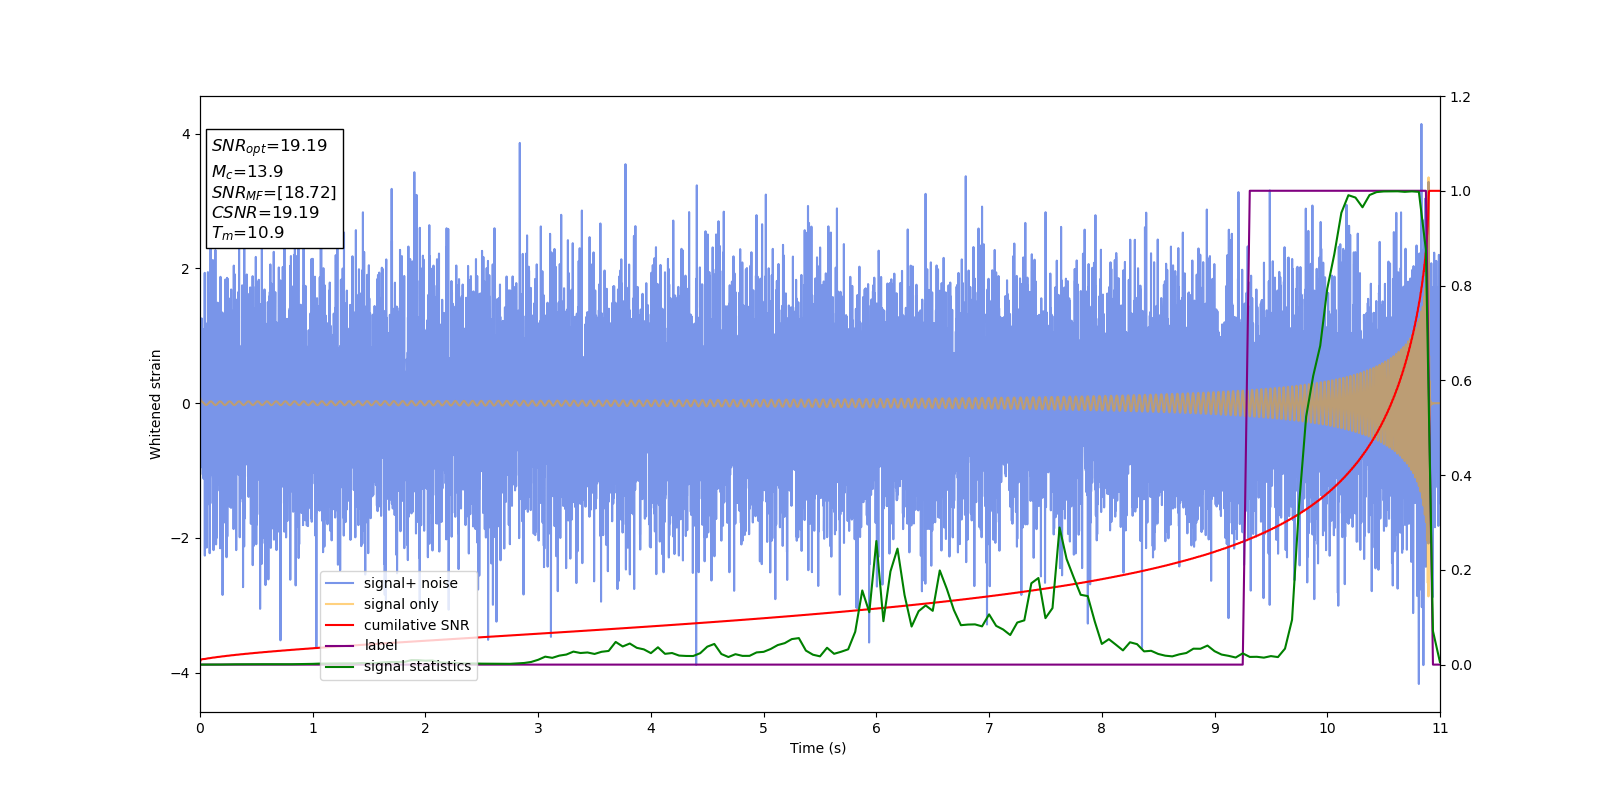Click the CSNR=19.19 annotation text

point(265,213)
